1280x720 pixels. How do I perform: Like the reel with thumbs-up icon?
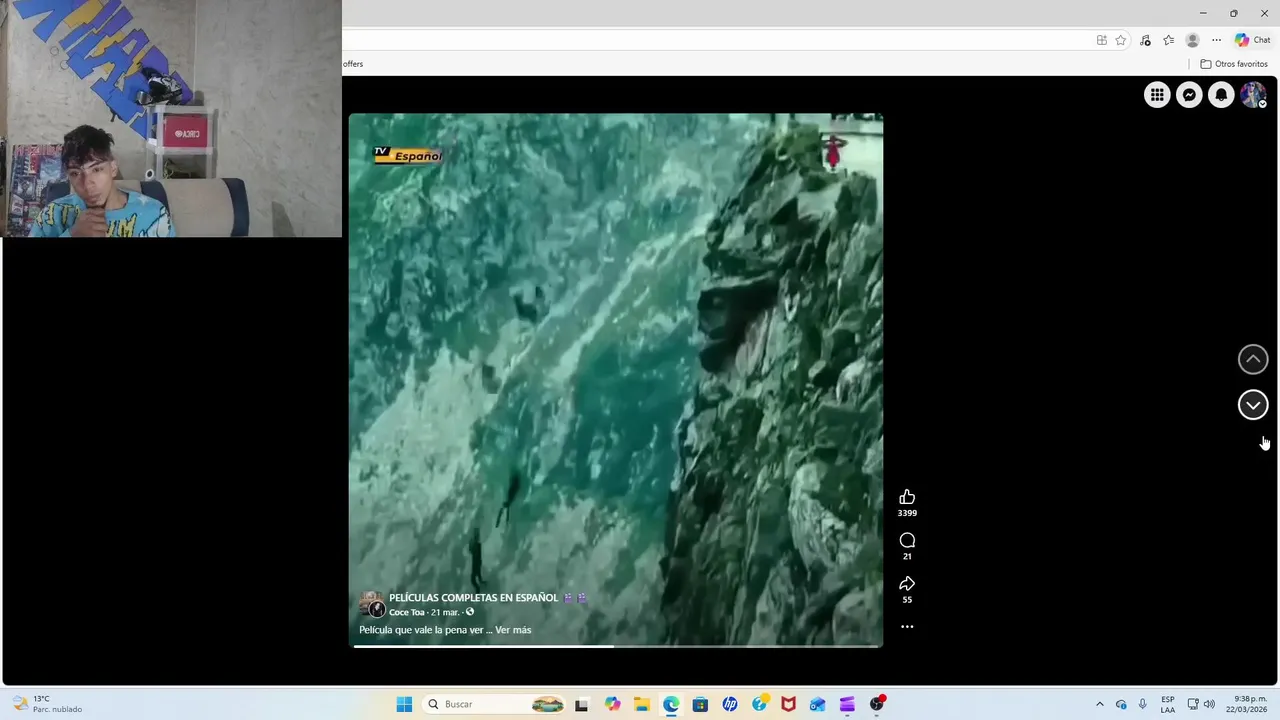pyautogui.click(x=907, y=497)
